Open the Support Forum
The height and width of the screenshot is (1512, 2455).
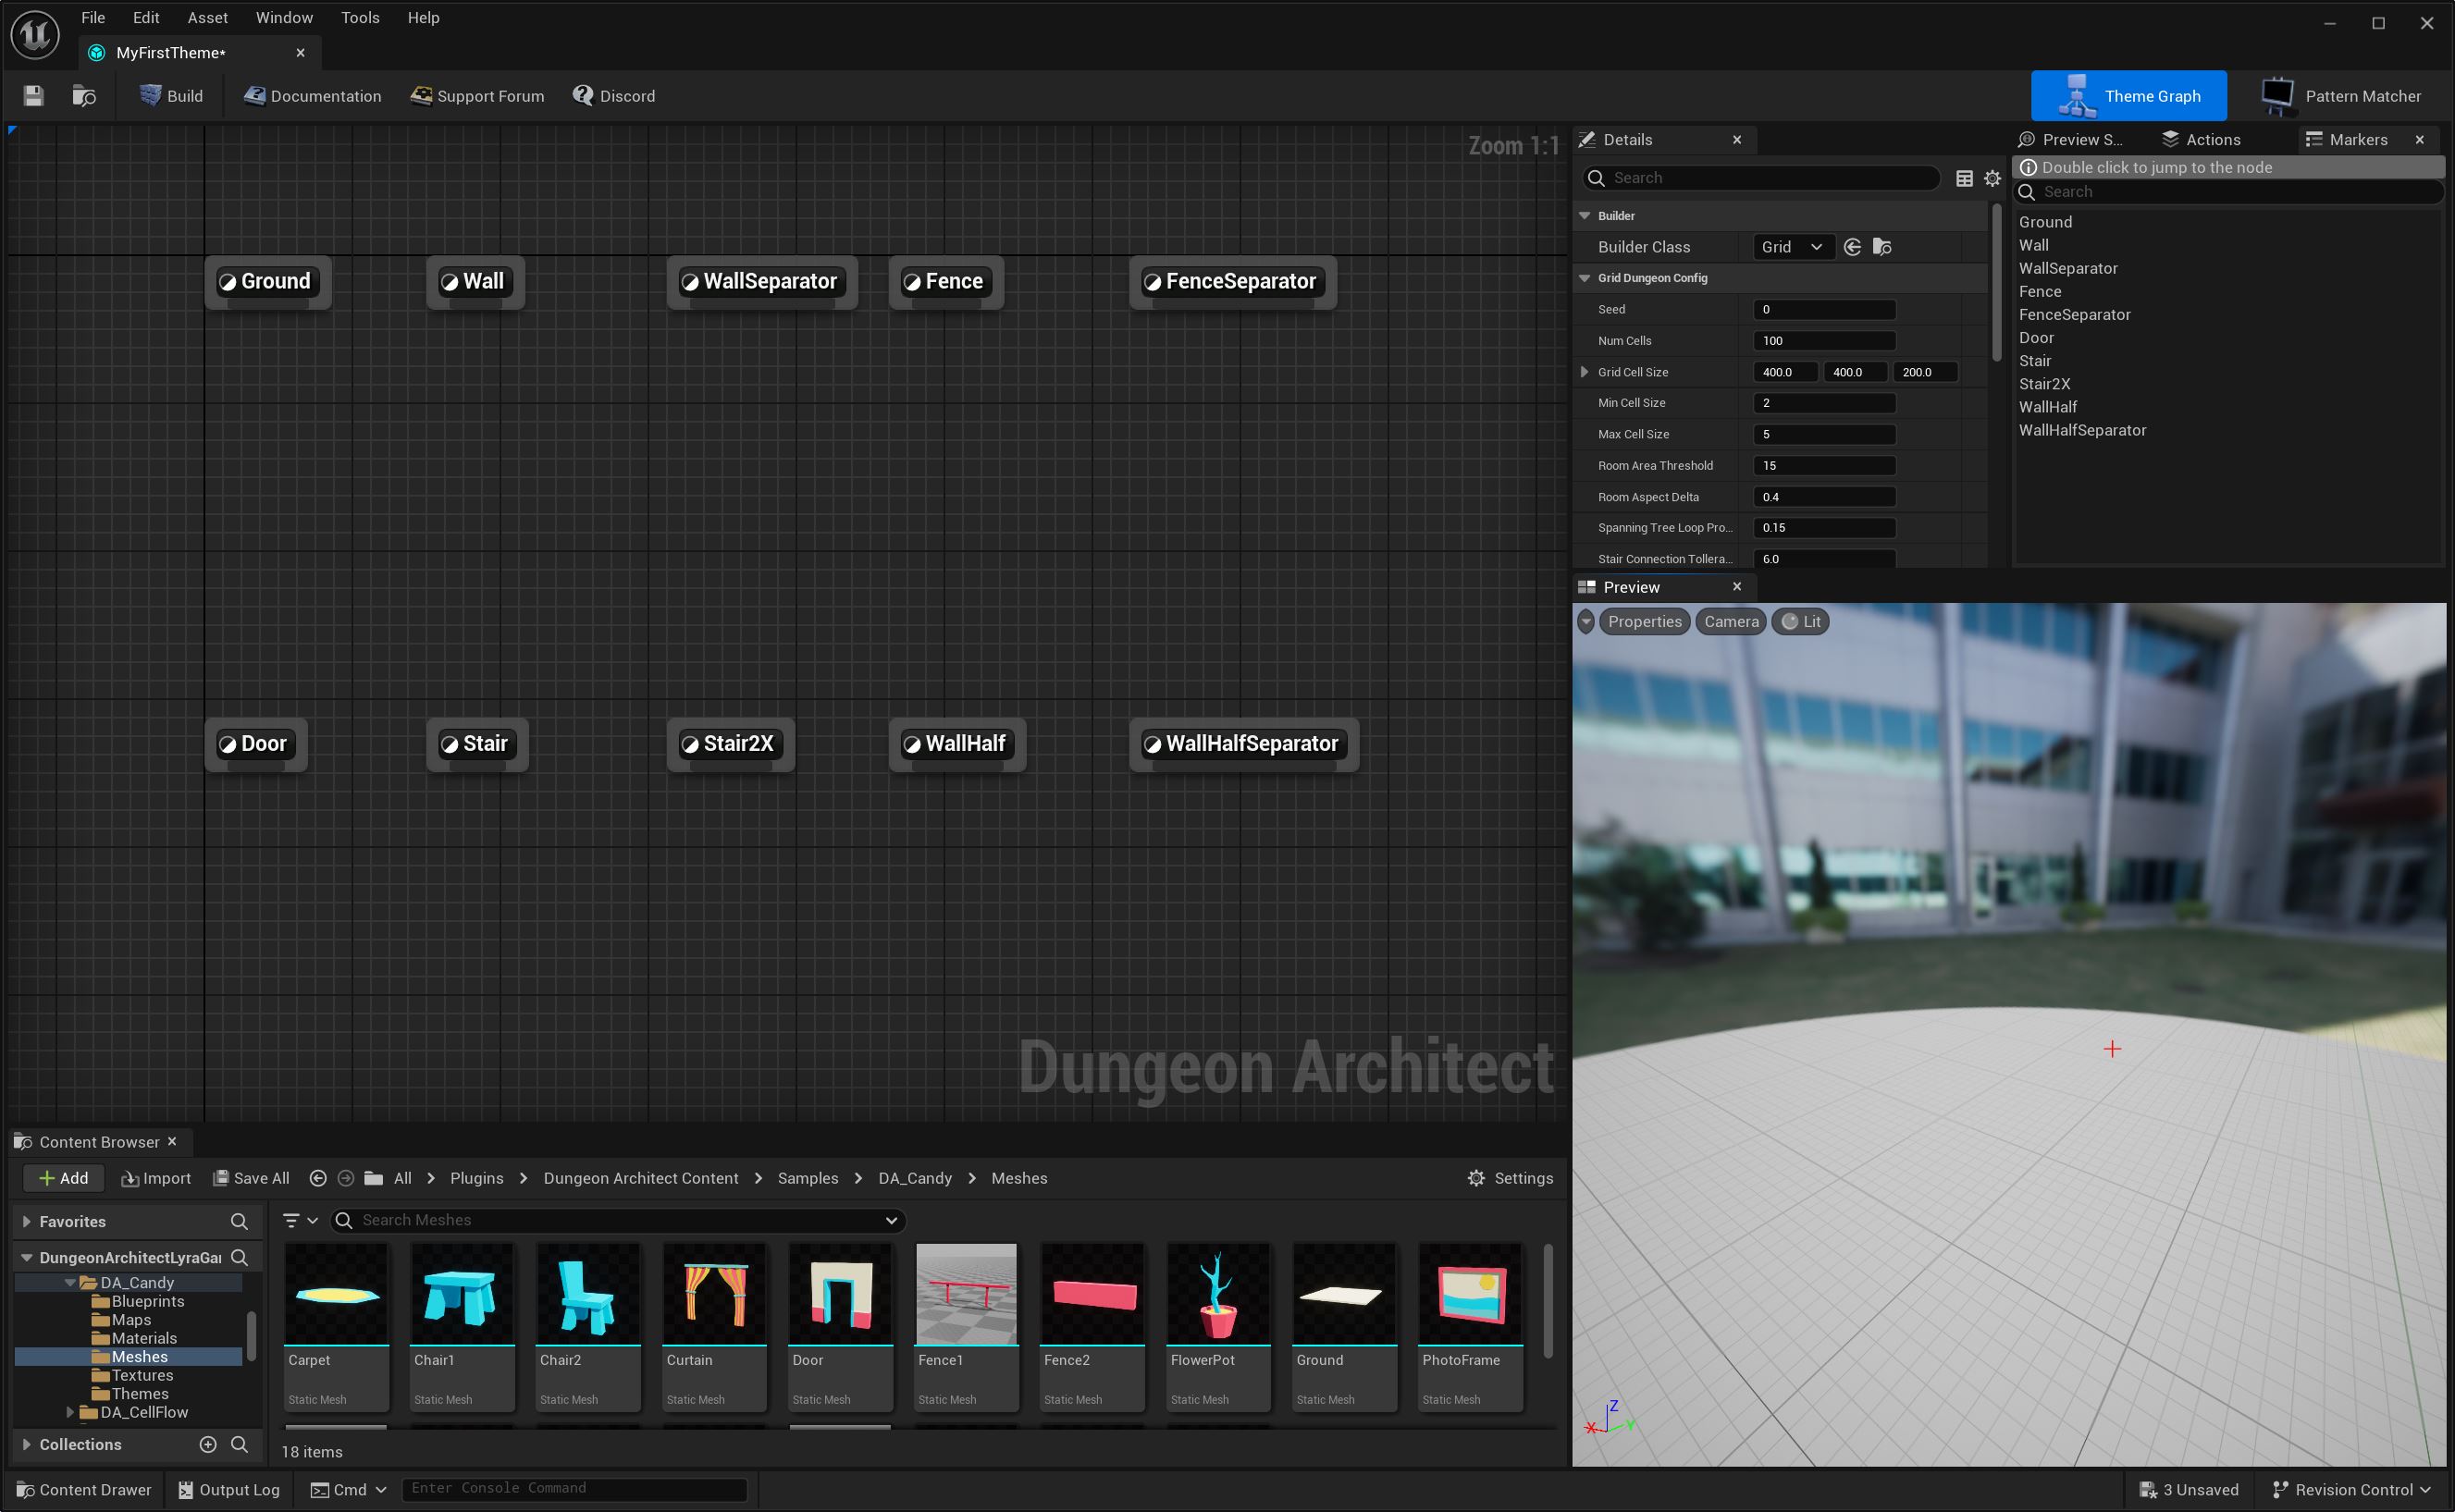coord(477,96)
